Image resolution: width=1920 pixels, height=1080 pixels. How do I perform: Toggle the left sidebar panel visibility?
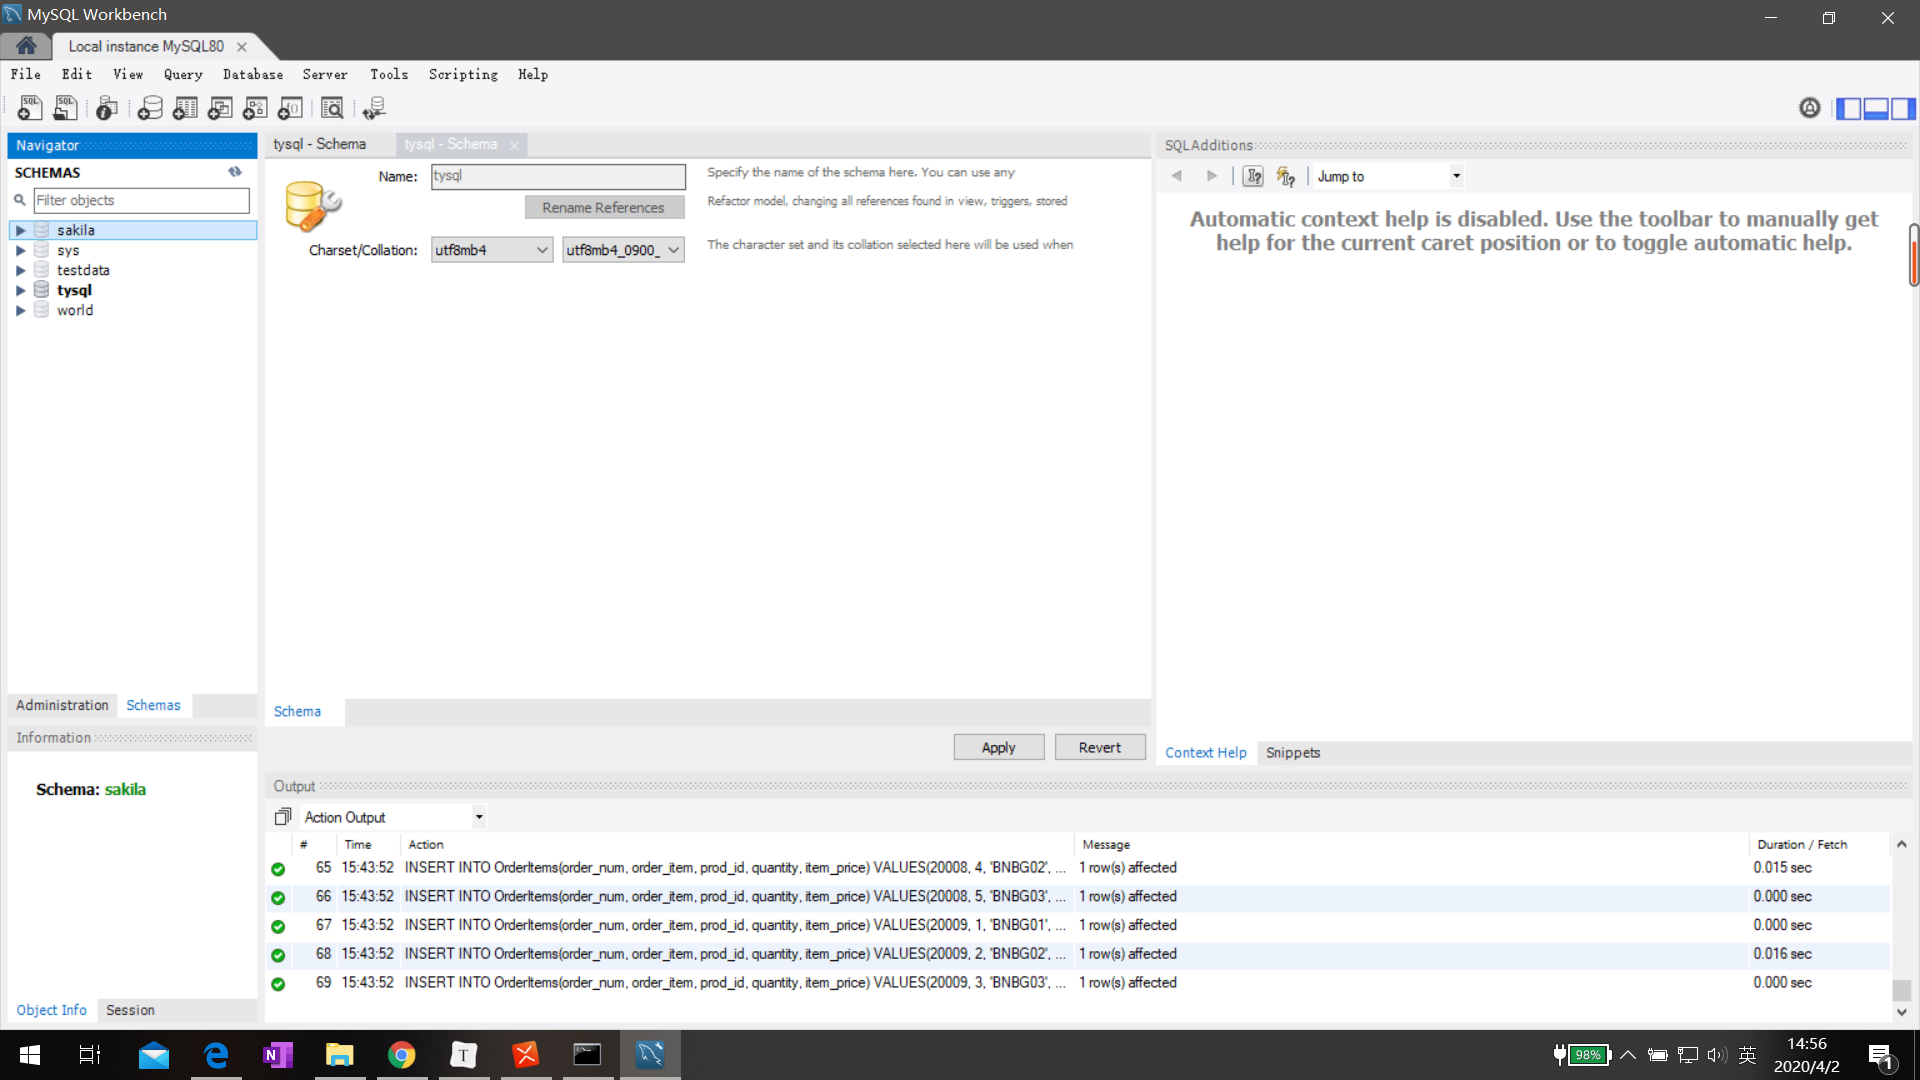pos(1849,108)
